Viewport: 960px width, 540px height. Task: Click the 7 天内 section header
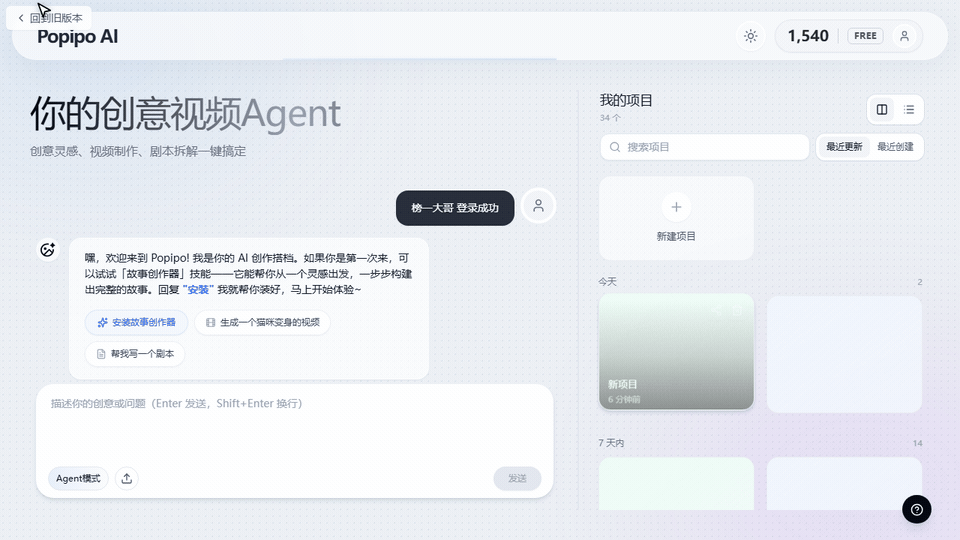[611, 443]
